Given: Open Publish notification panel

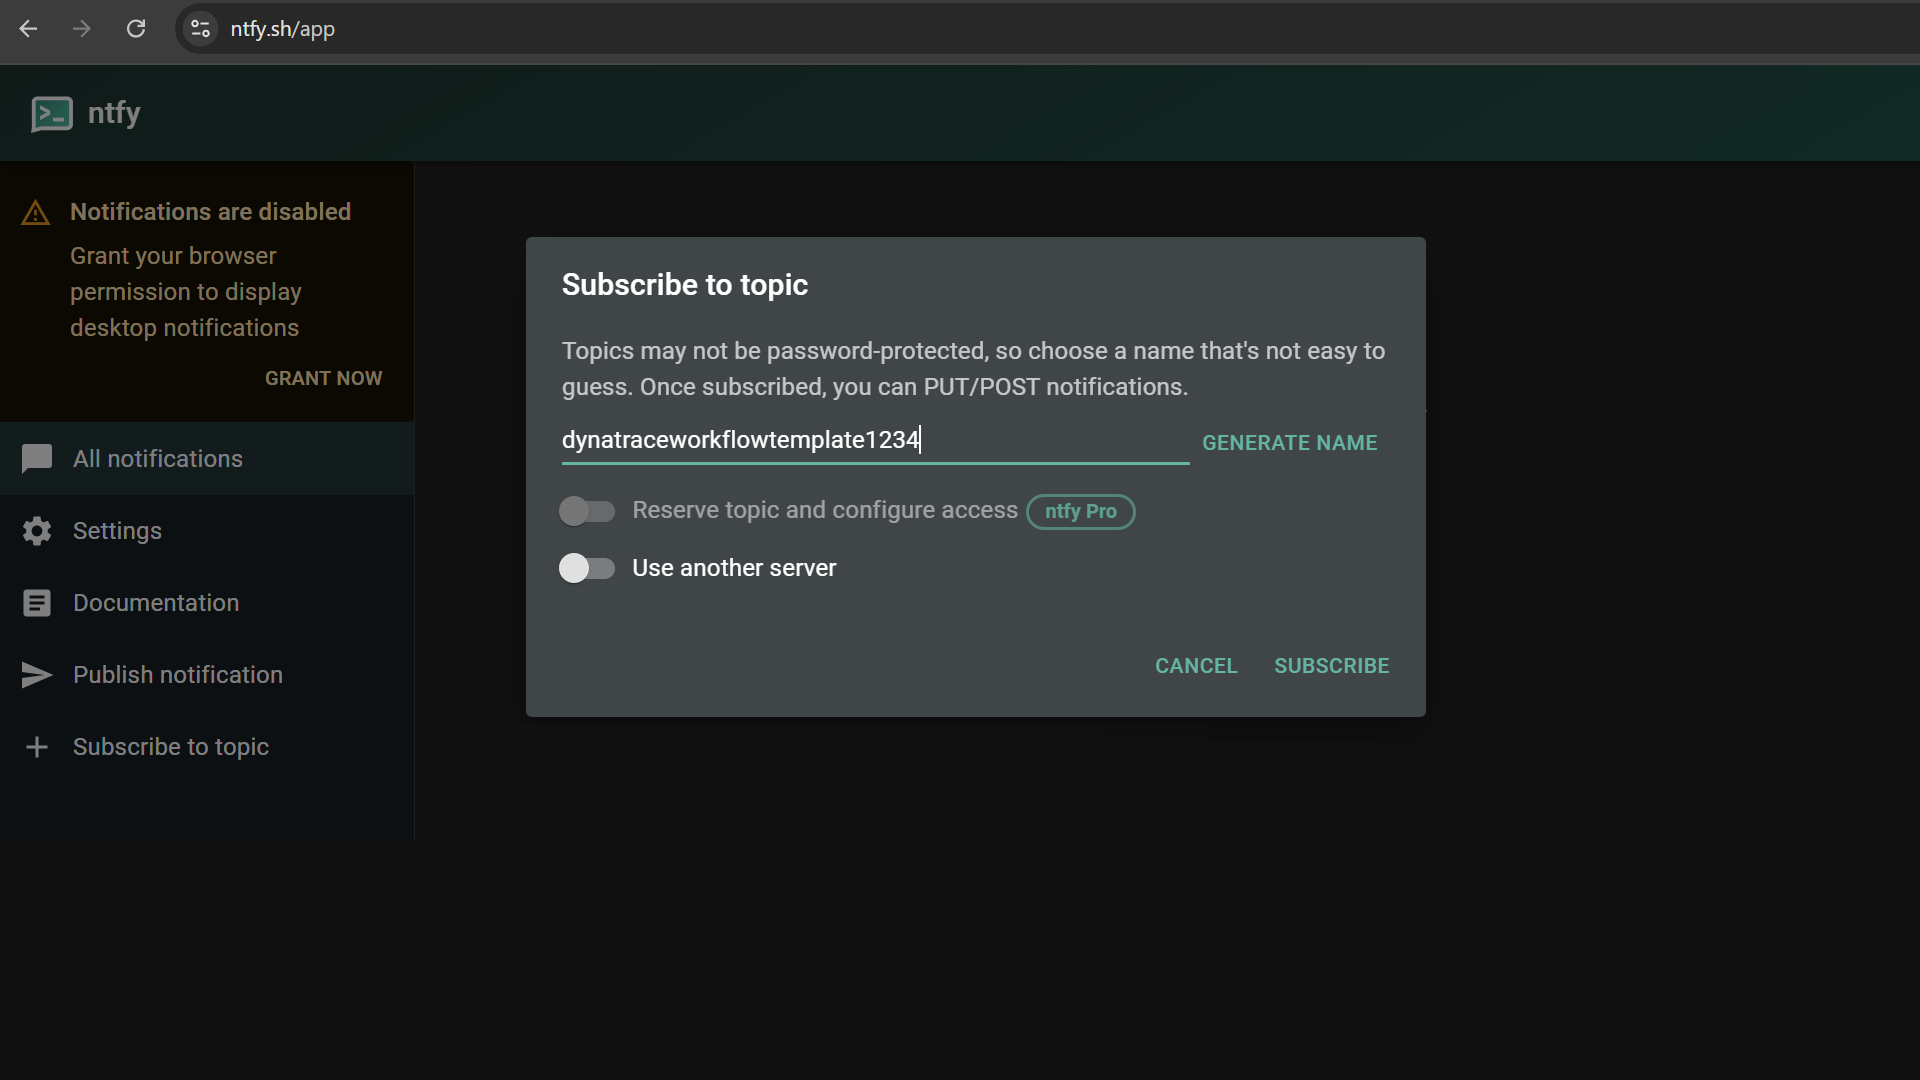Looking at the screenshot, I should point(178,675).
